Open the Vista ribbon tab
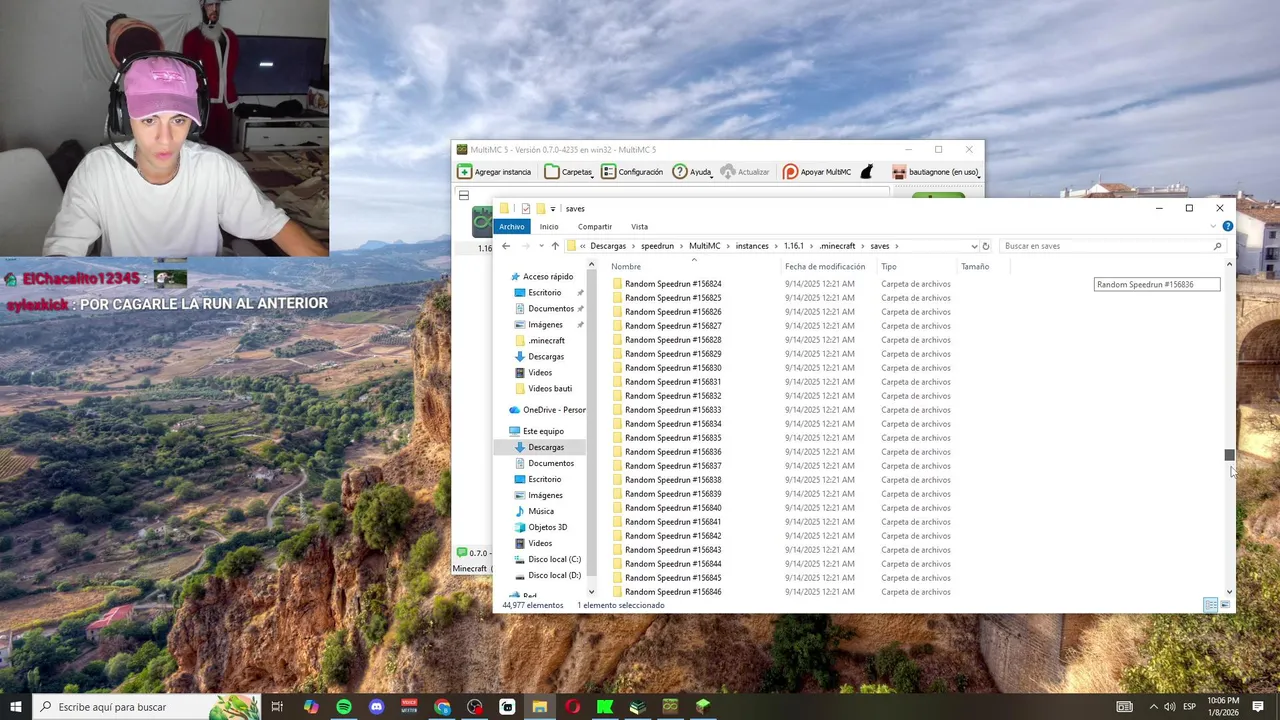The height and width of the screenshot is (720, 1280). [639, 227]
